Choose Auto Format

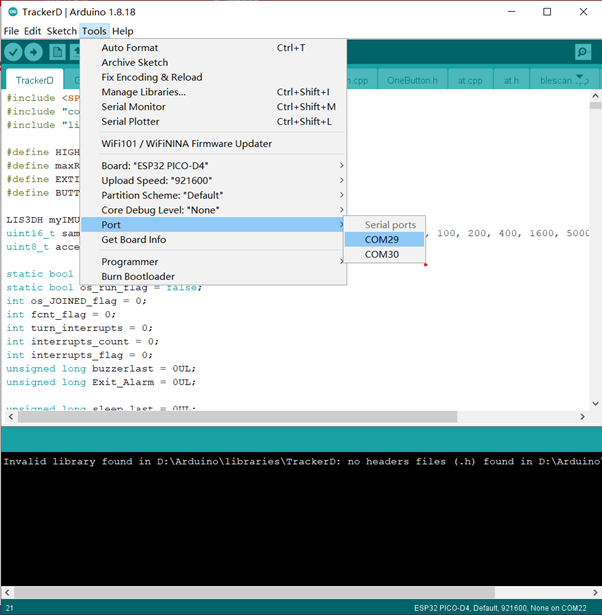pos(213,48)
